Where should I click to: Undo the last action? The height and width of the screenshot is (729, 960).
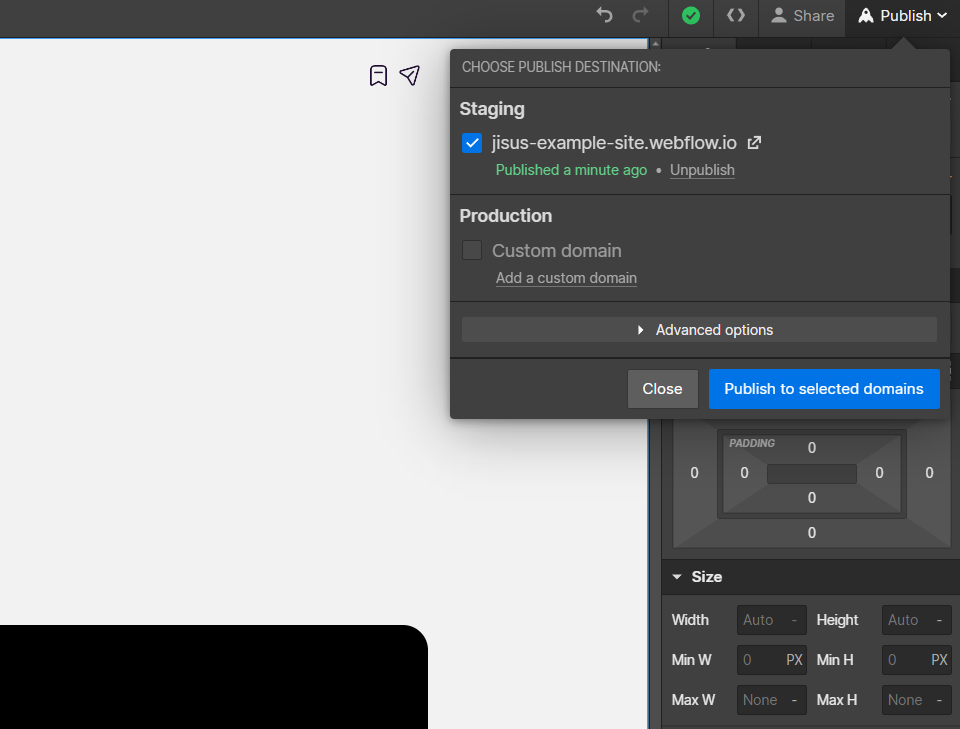tap(604, 15)
